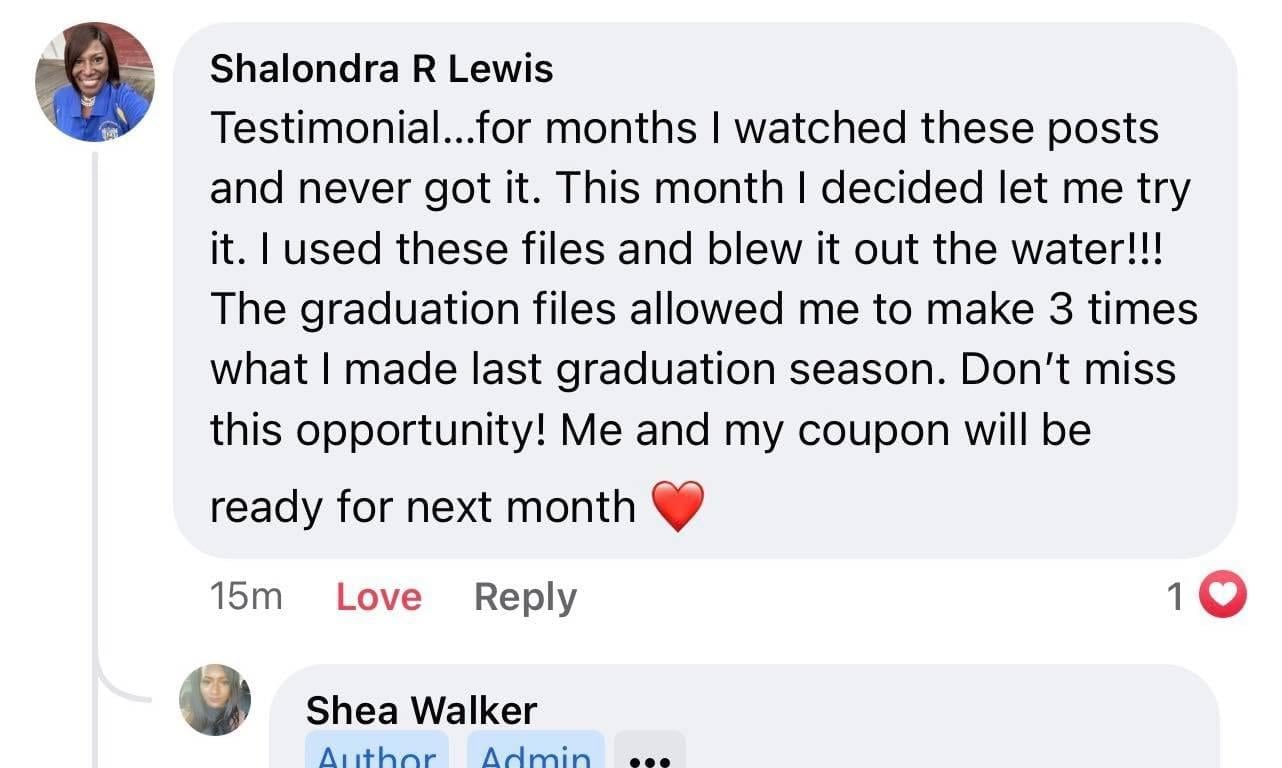Select the Author badge under Shea Walker
Image resolution: width=1282 pixels, height=768 pixels.
click(x=376, y=754)
